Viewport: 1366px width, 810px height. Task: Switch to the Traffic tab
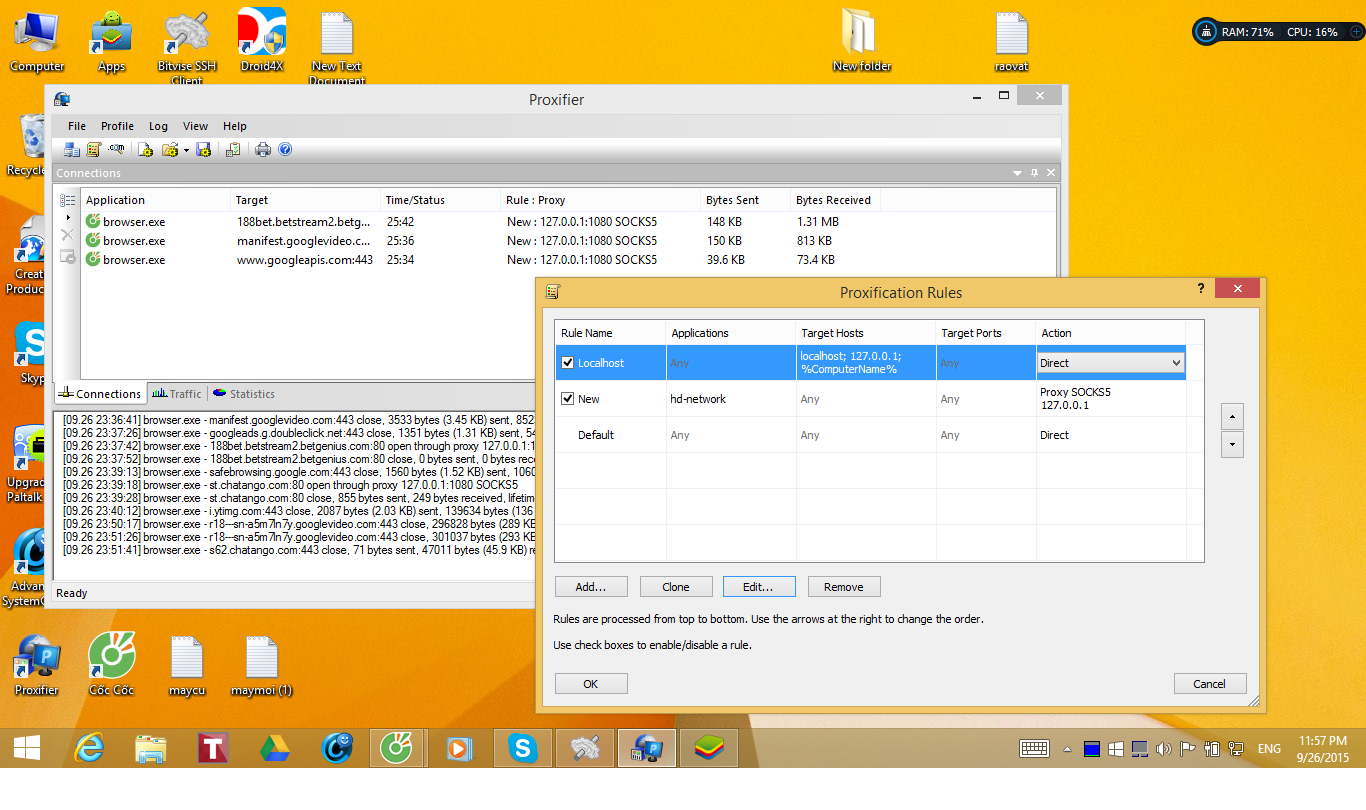tap(177, 394)
